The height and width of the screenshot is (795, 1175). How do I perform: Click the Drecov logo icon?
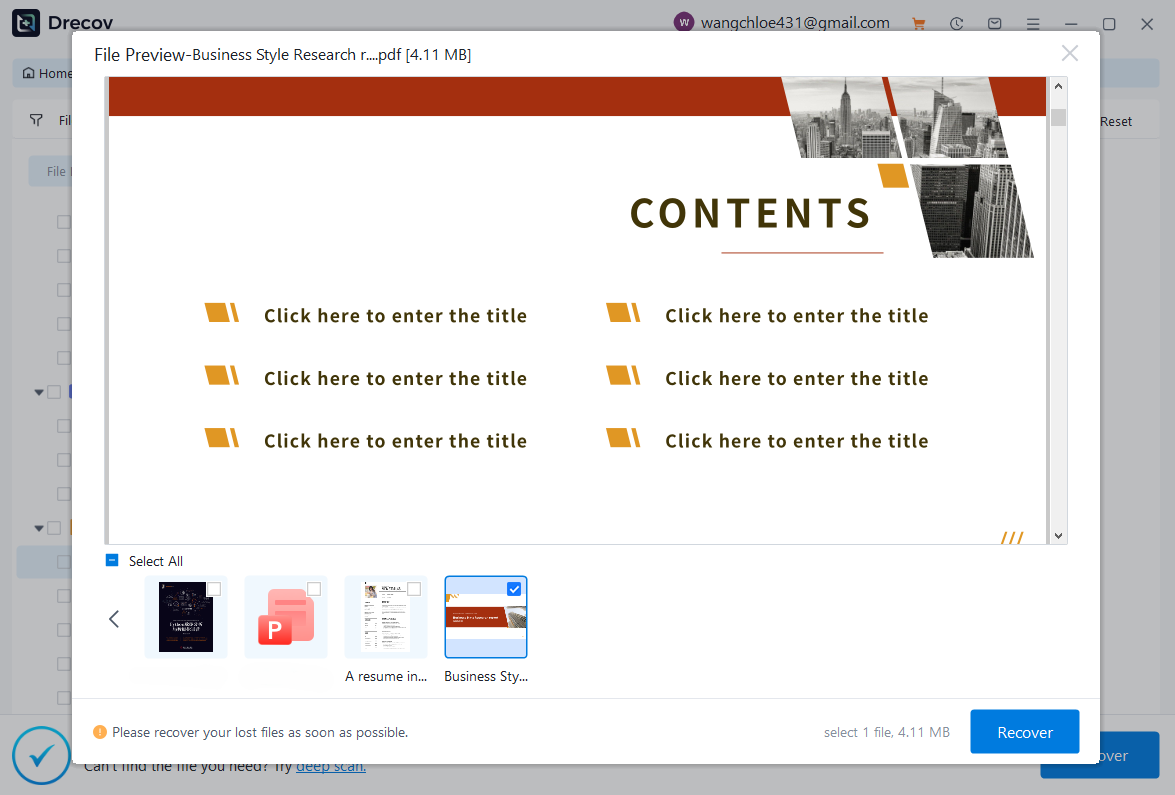click(x=26, y=23)
